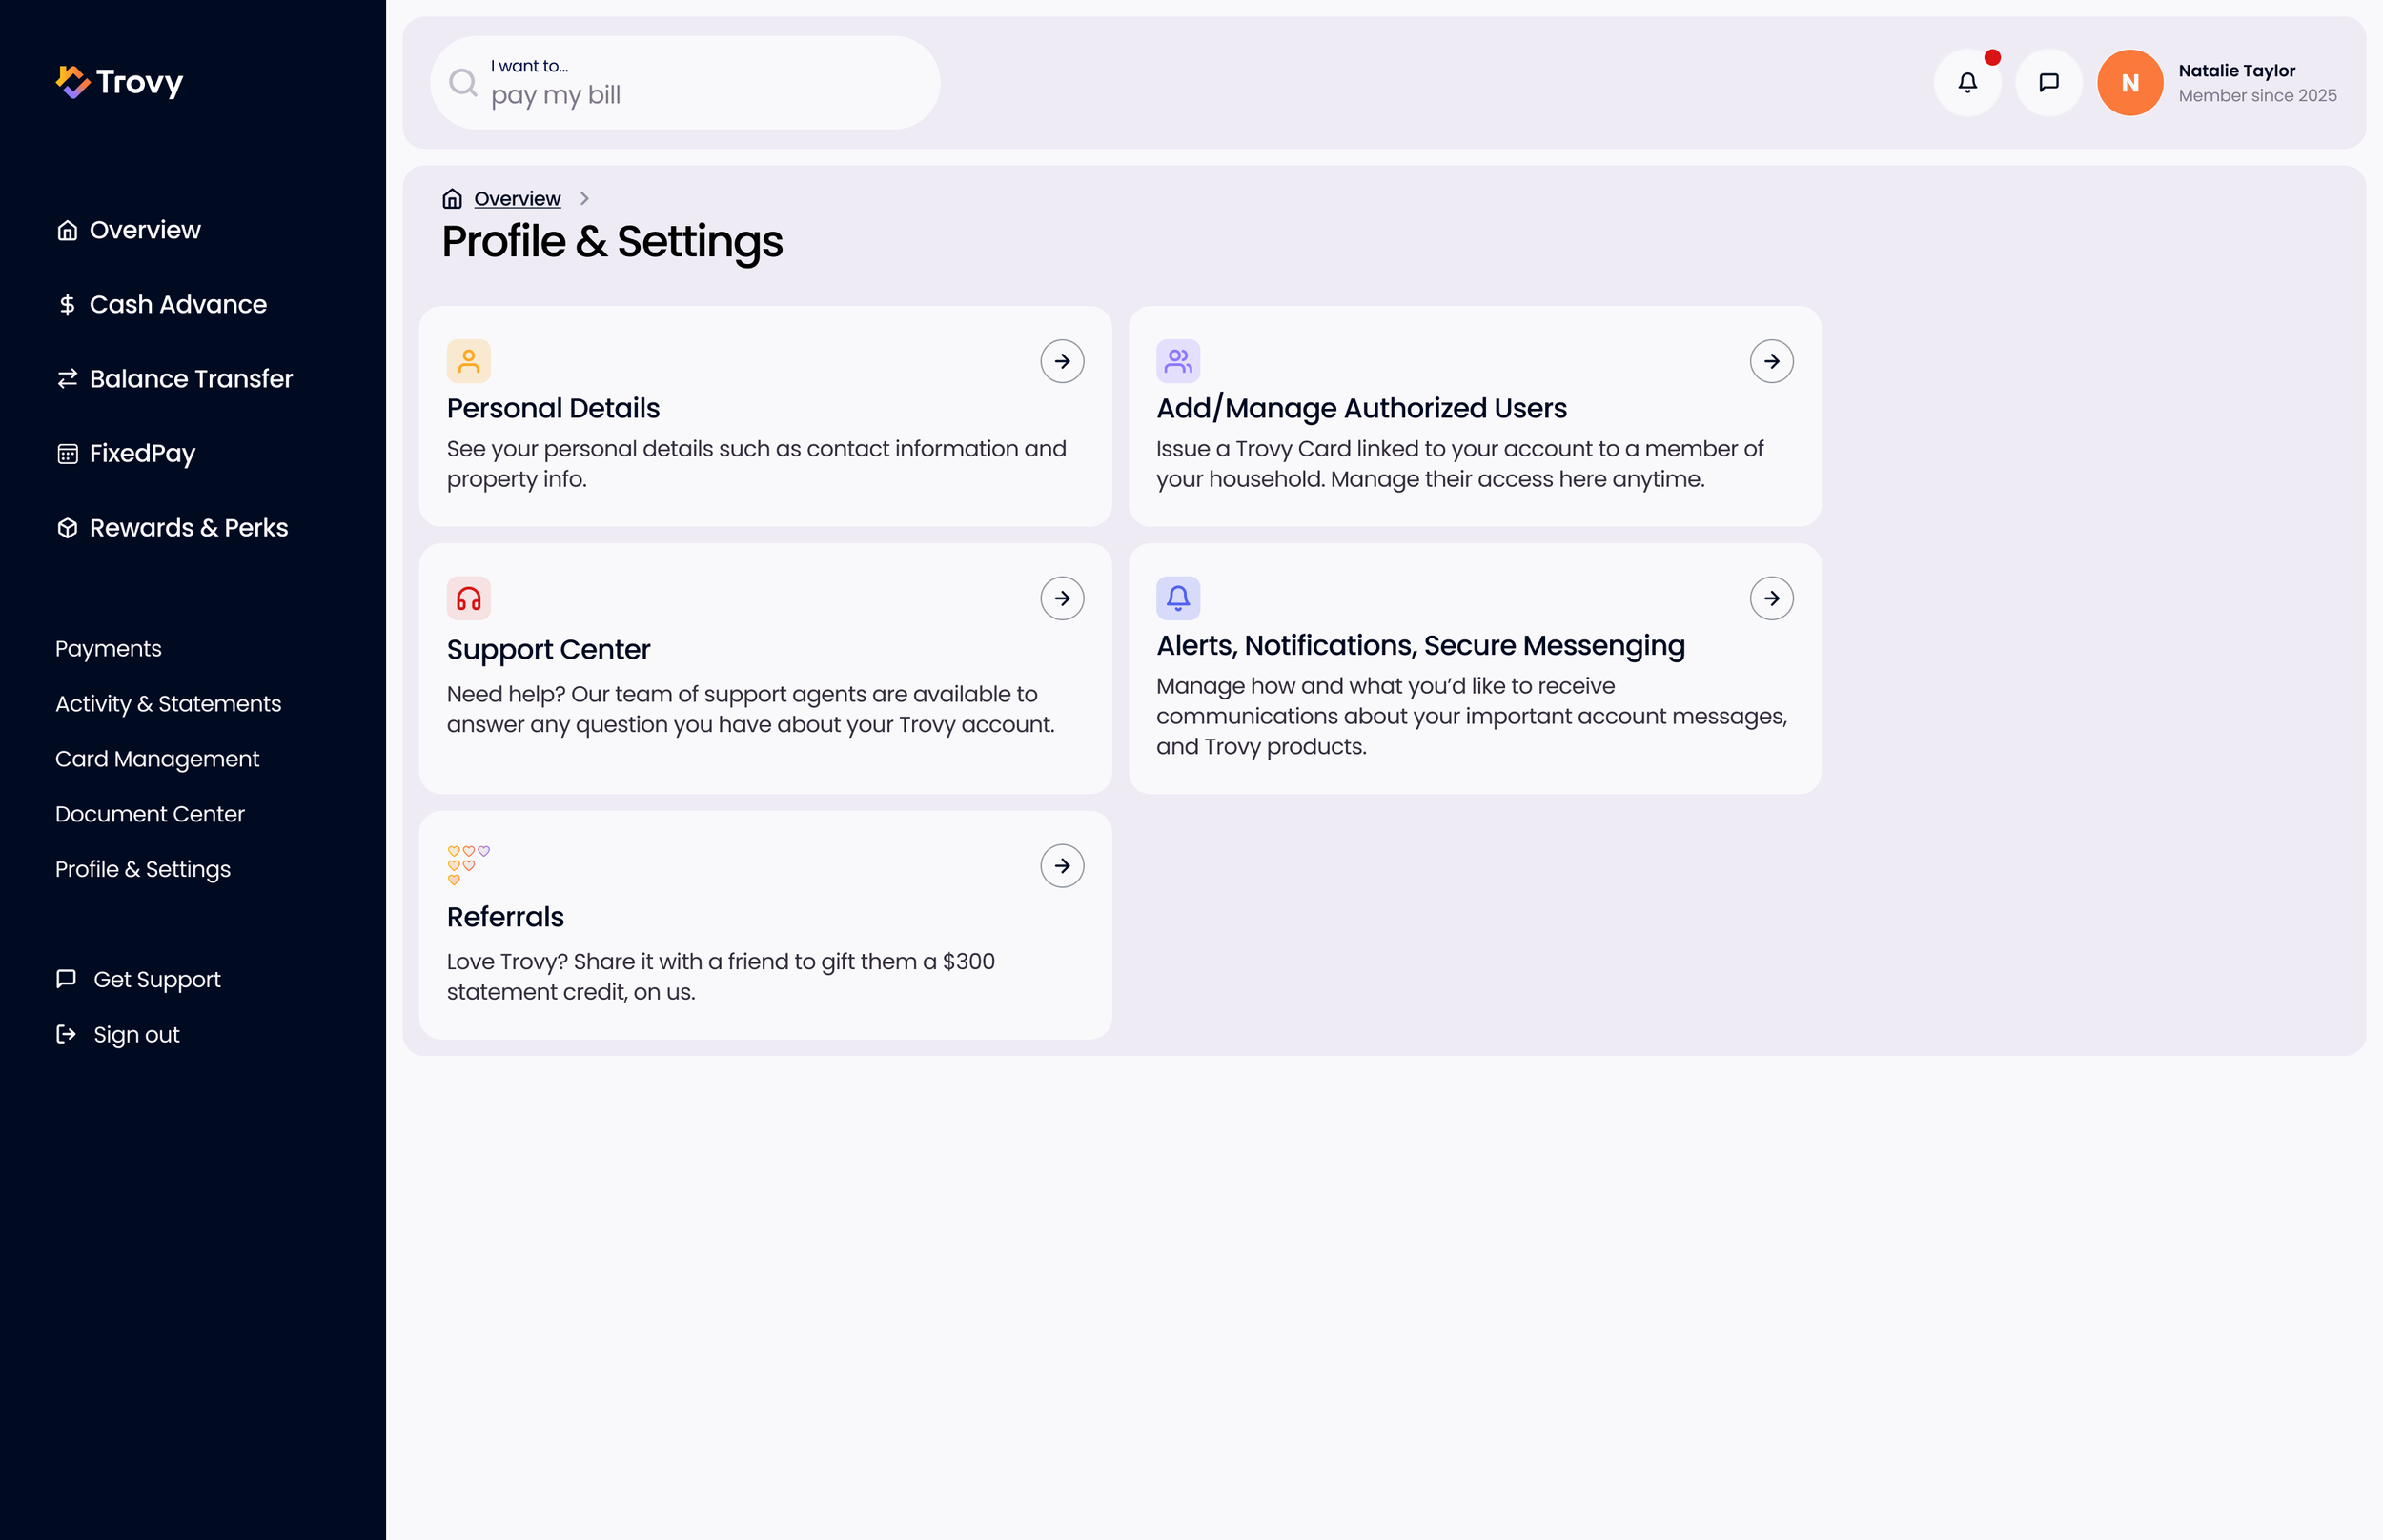Click the Natalie Taylor name
The image size is (2383, 1540).
point(2236,71)
